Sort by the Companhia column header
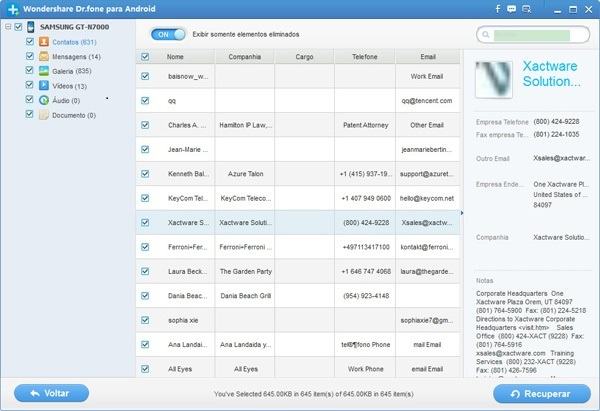This screenshot has width=600, height=411. pyautogui.click(x=245, y=57)
